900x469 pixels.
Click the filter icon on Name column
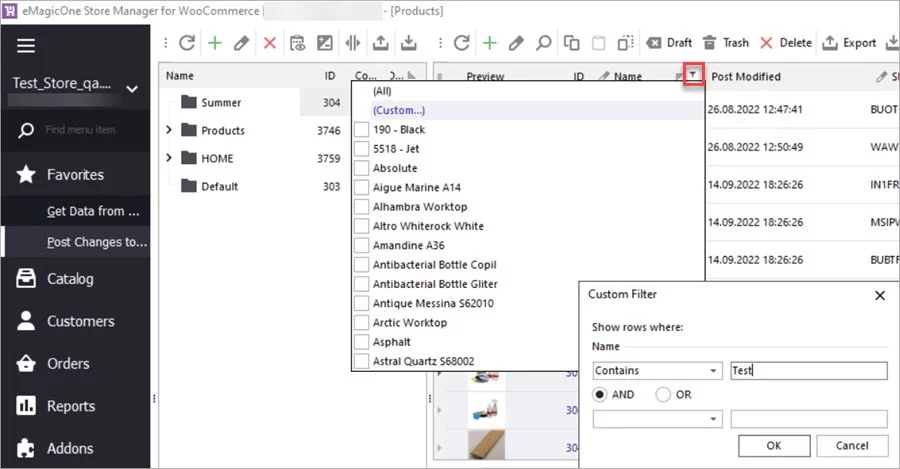(x=692, y=76)
